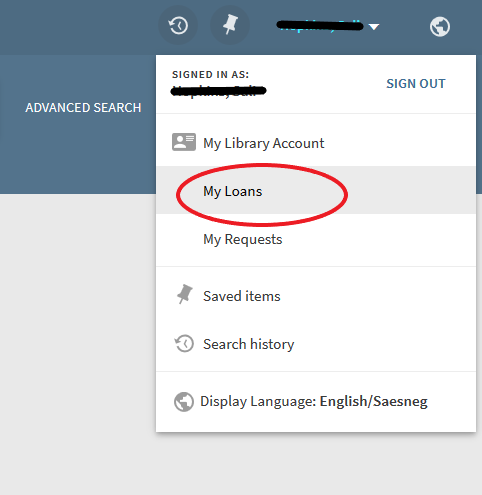
Task: Open search history icon in top bar
Action: pos(178,25)
